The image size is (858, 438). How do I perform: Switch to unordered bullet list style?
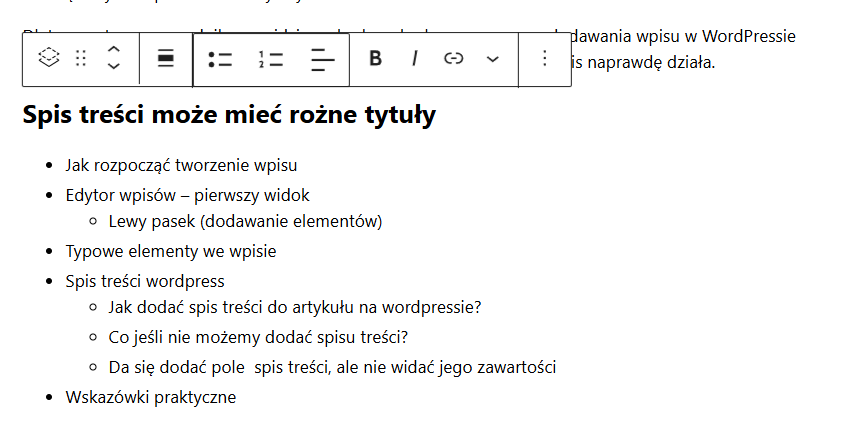click(220, 59)
